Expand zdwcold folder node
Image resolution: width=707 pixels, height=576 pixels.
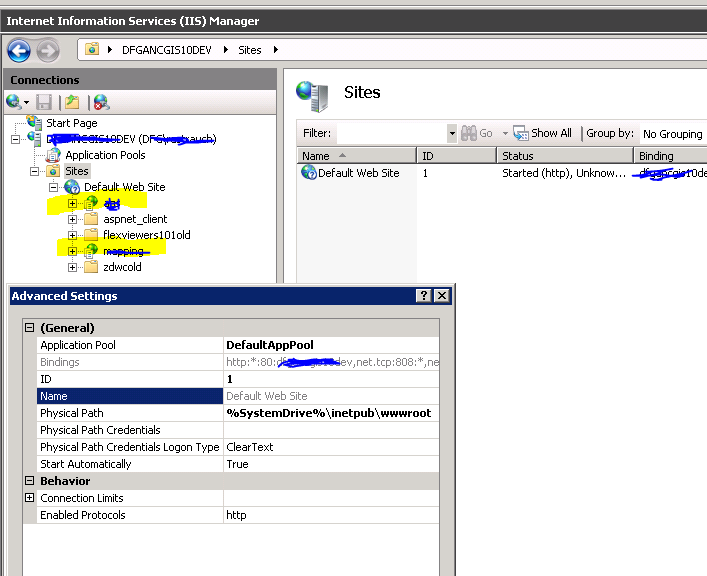72,267
